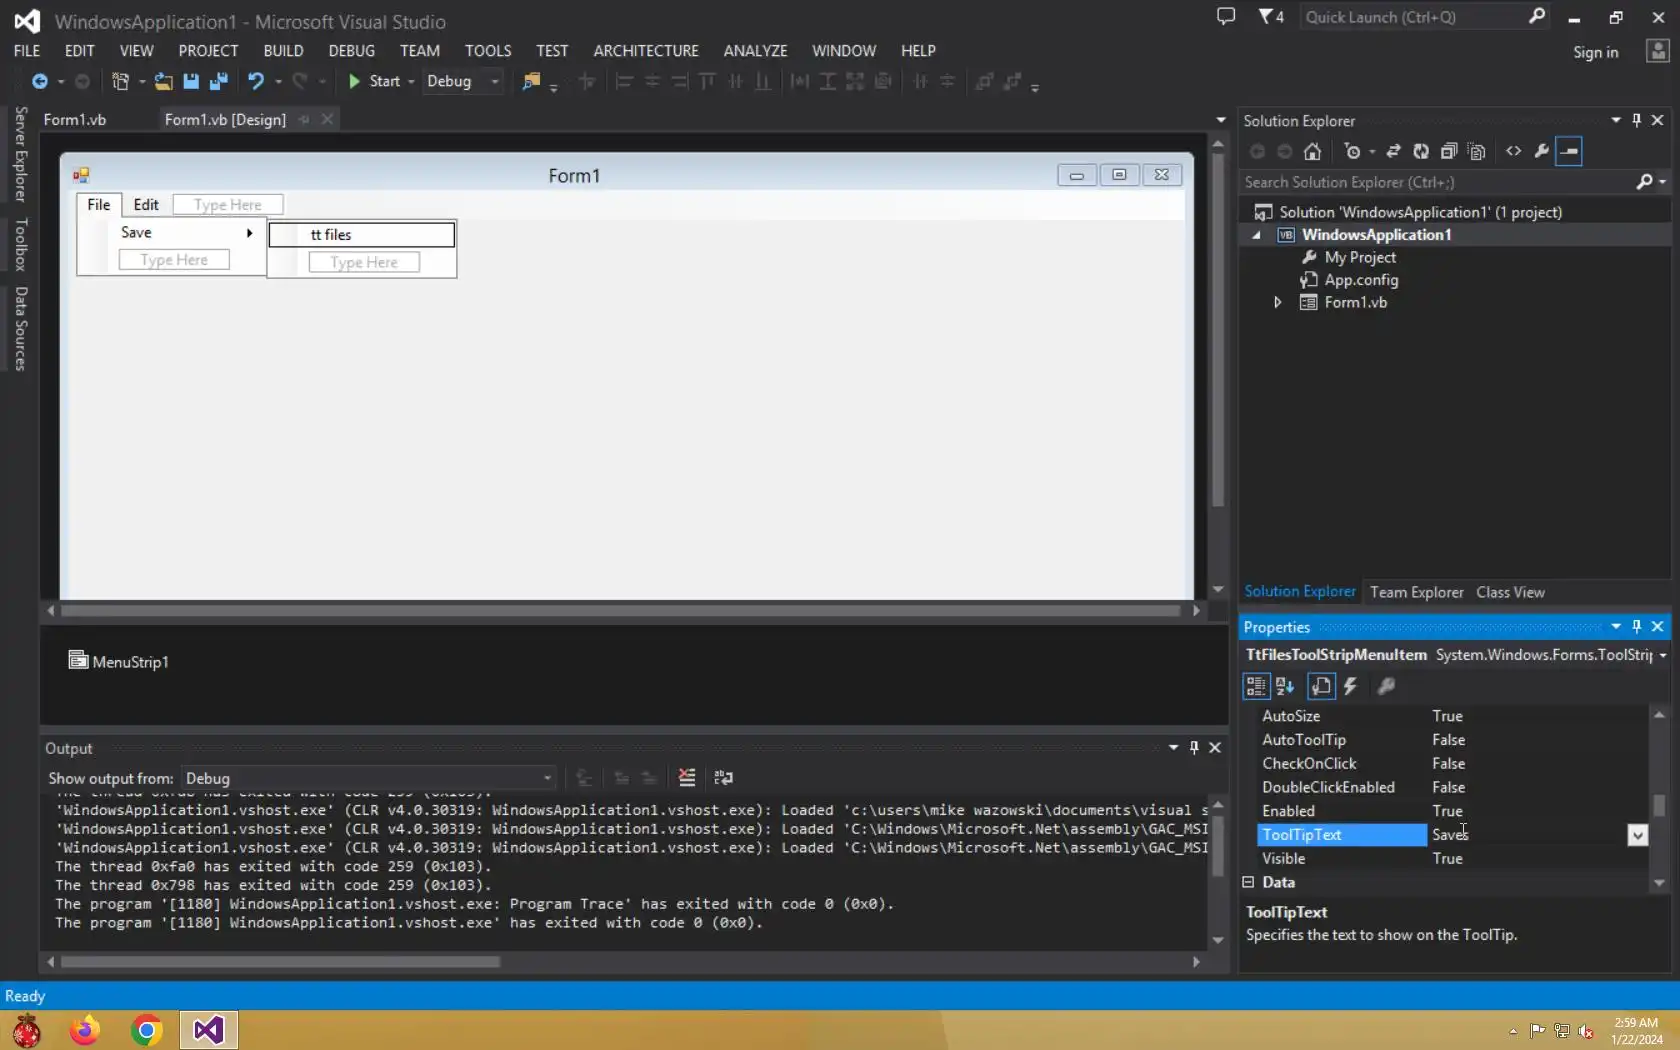The width and height of the screenshot is (1680, 1050).
Task: Click the View Code icon in Solution Explorer
Action: [1514, 151]
